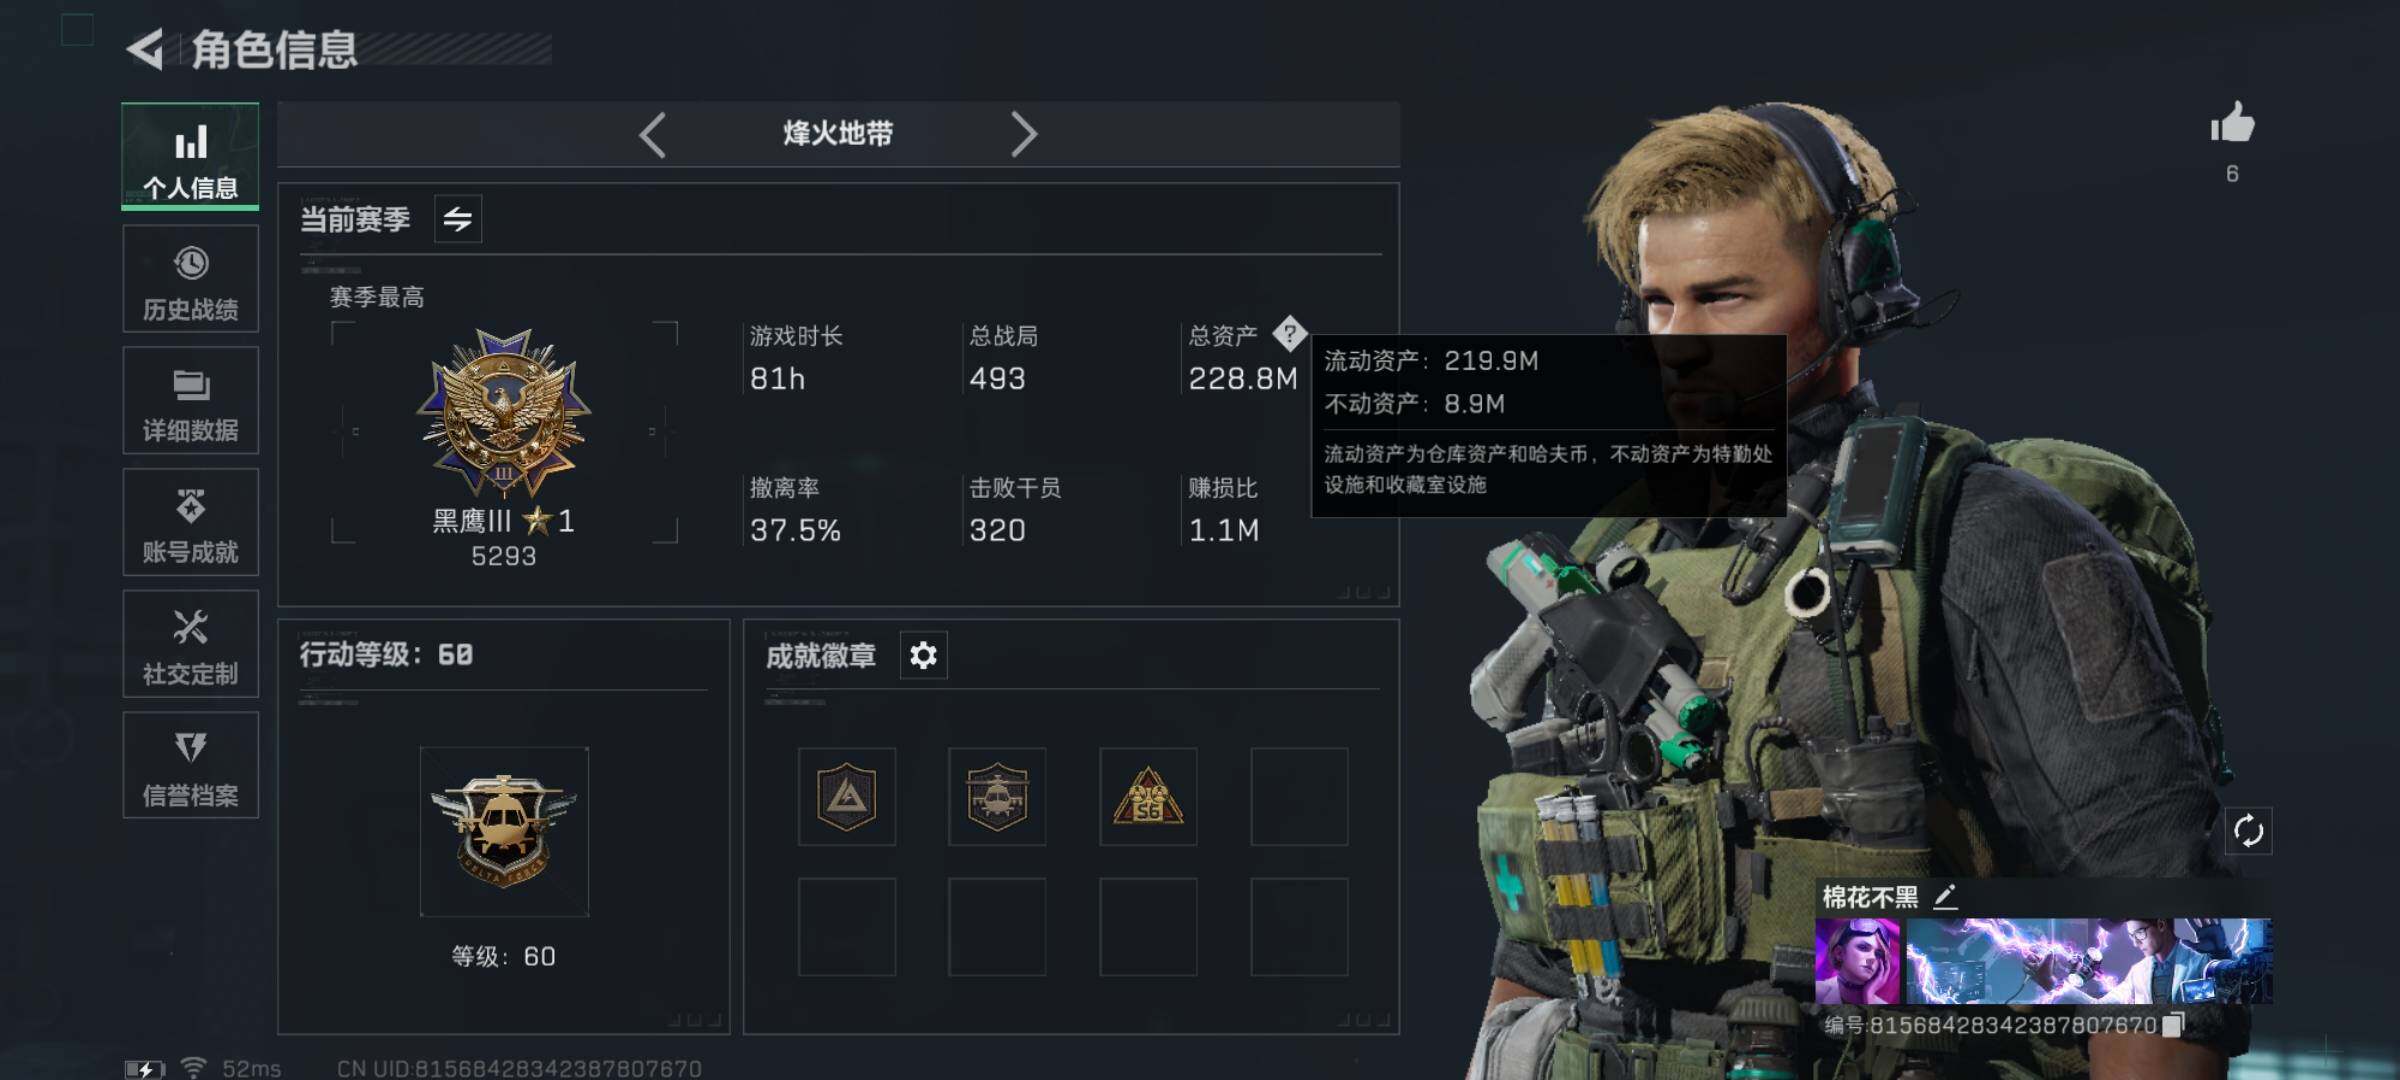Viewport: 2400px width, 1080px height.
Task: Go back using the arrow beside 角色信息
Action: (x=145, y=49)
